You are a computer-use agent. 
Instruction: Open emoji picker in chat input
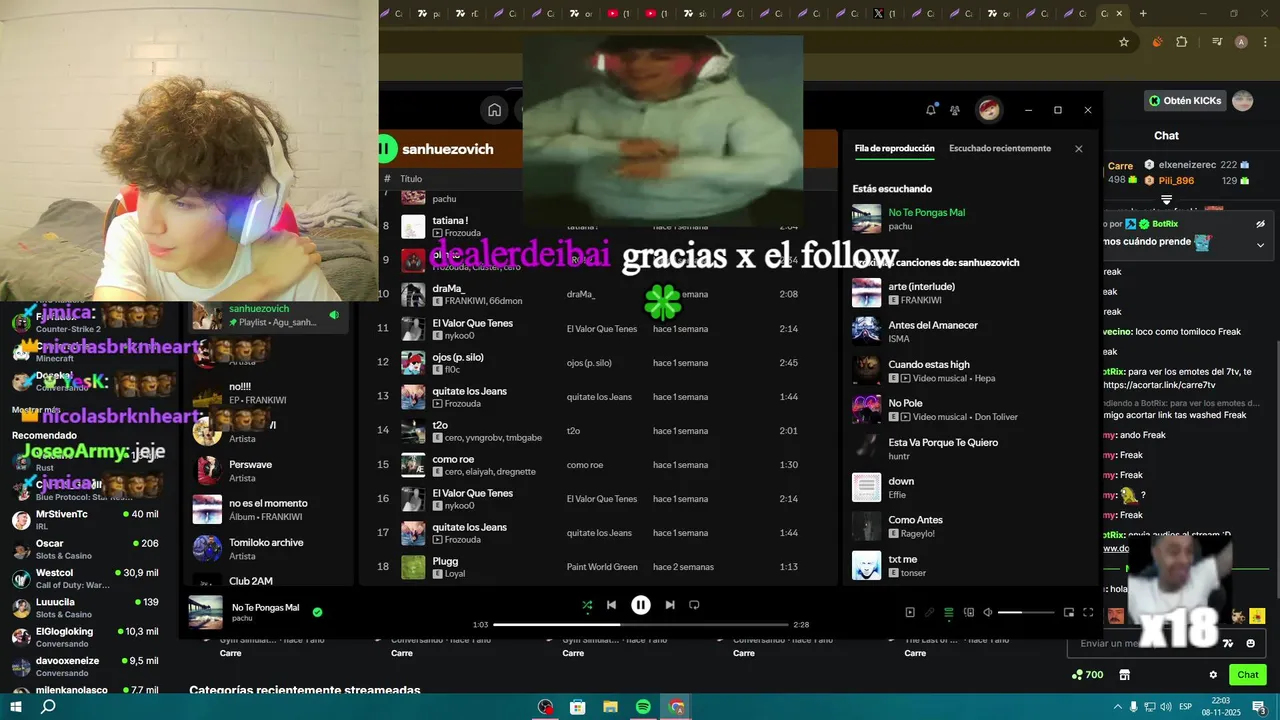click(1250, 644)
